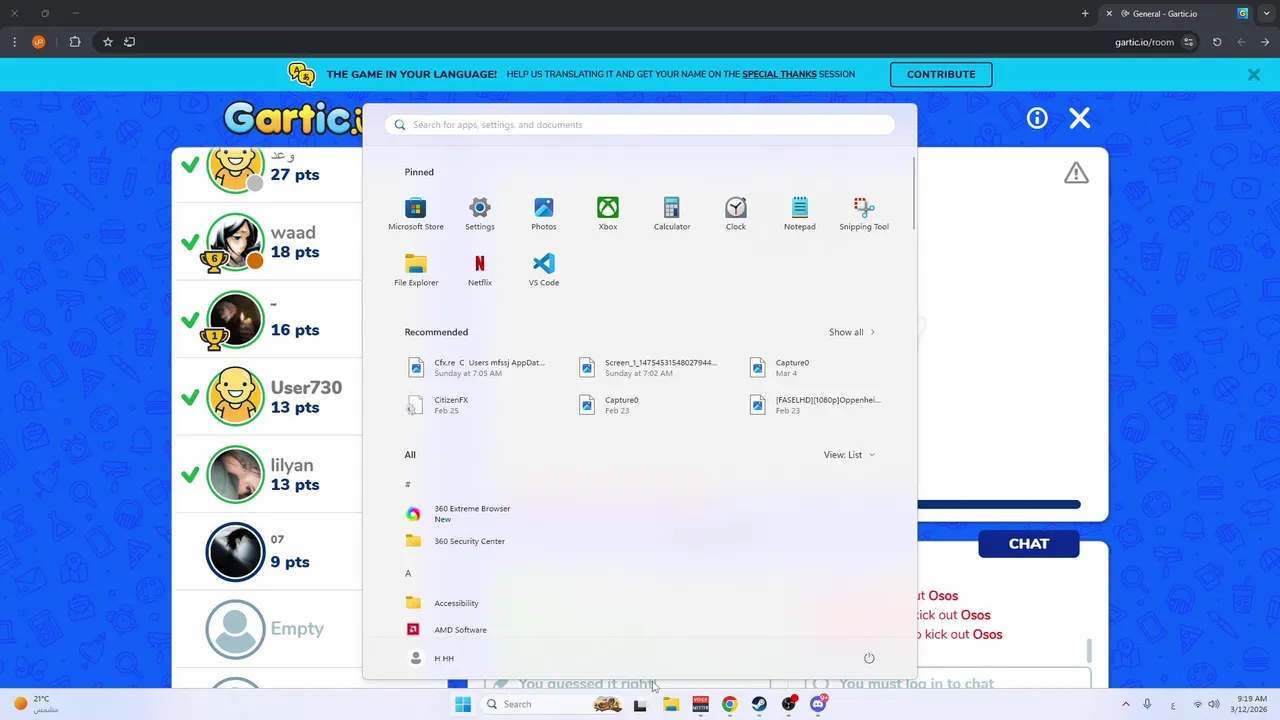Switch to the CHAT tab
Image resolution: width=1280 pixels, height=720 pixels.
pos(1028,544)
